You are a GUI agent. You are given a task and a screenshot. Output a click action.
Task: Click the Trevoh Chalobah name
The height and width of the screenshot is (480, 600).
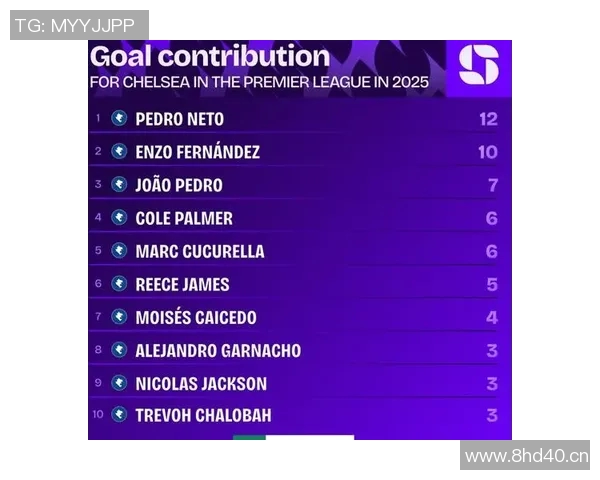click(203, 415)
